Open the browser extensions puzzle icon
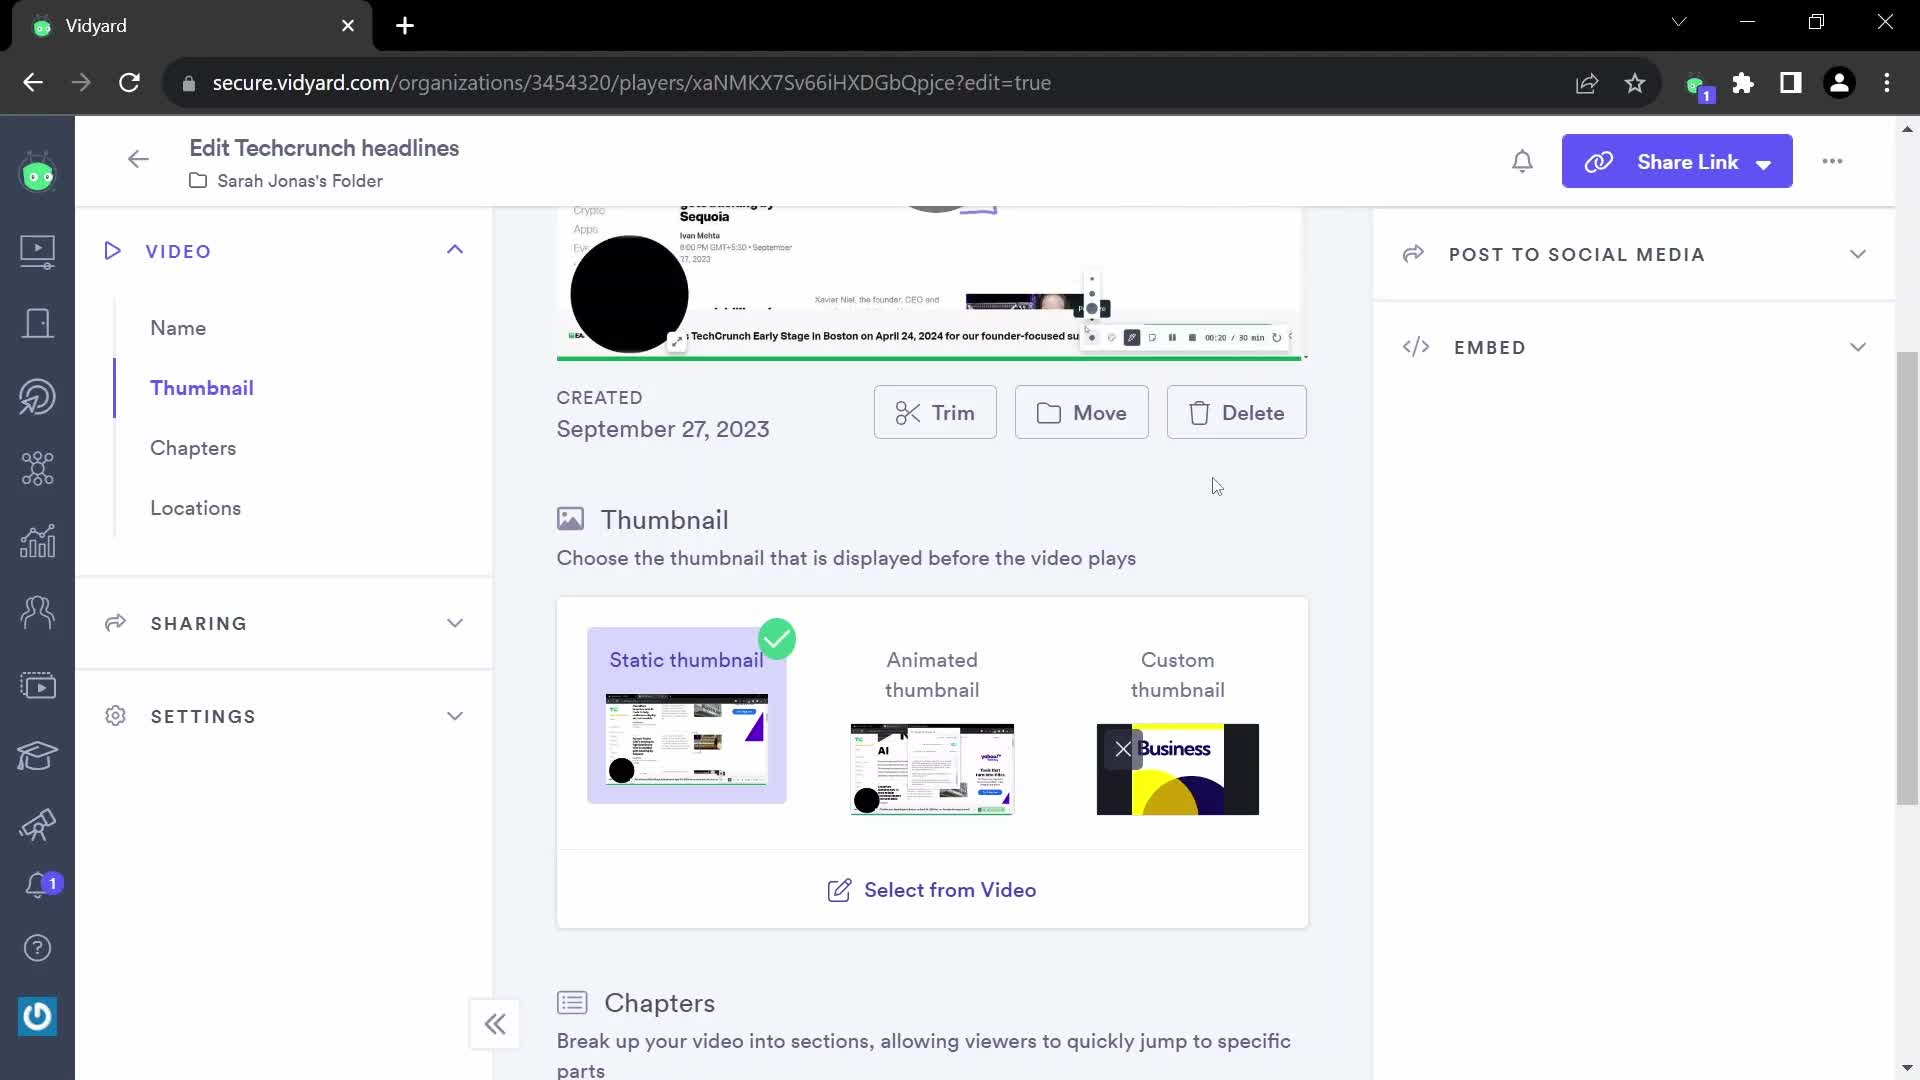1920x1080 pixels. click(1743, 83)
